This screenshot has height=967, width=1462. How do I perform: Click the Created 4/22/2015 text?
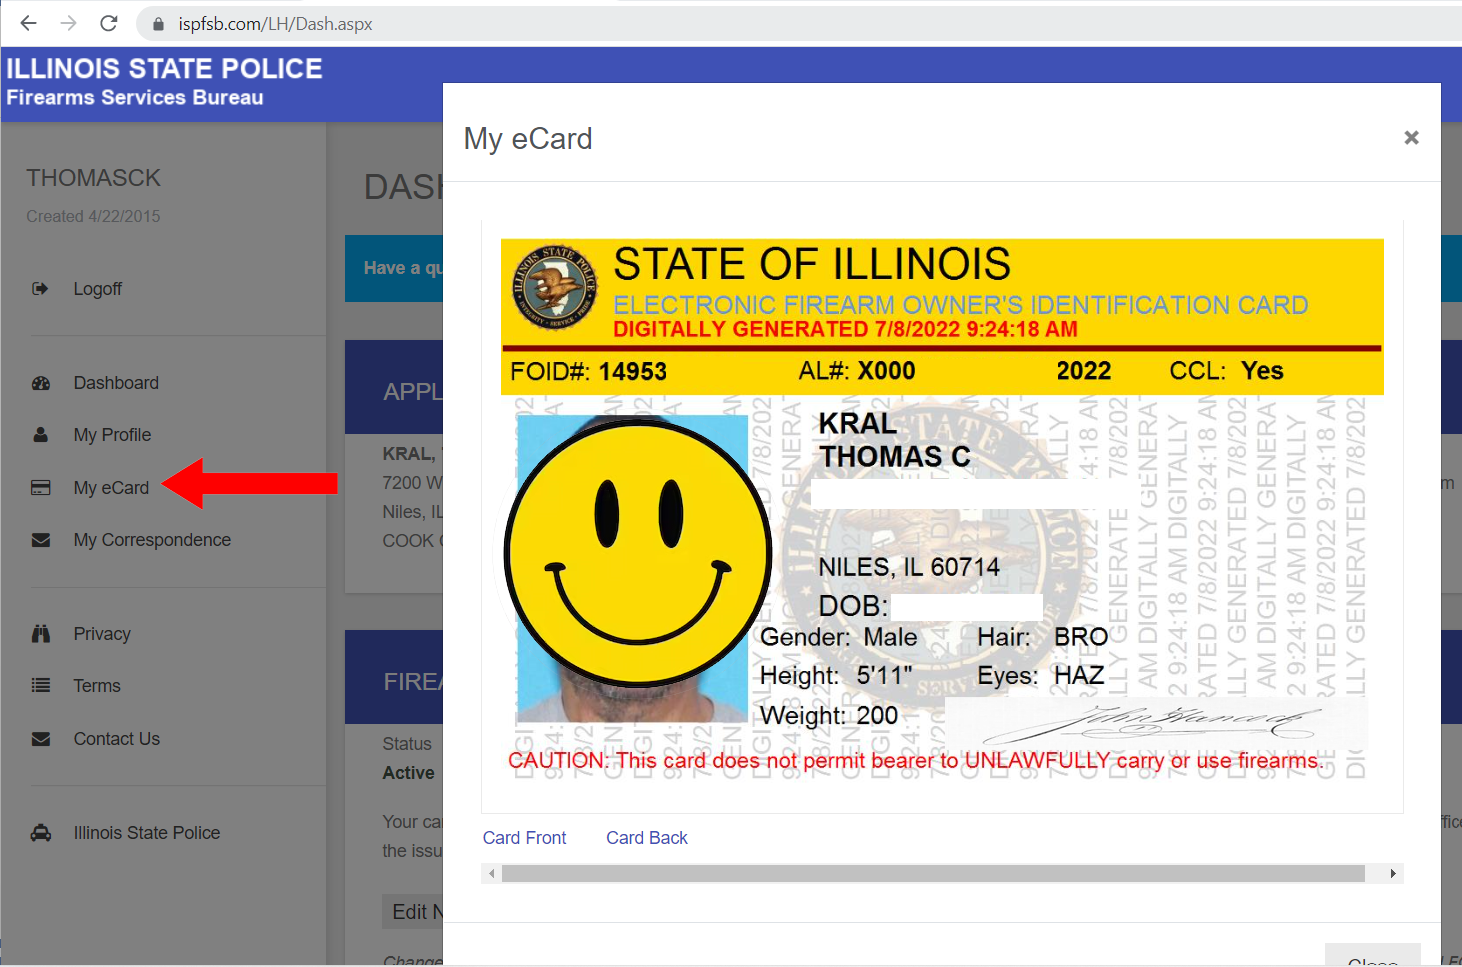93,216
